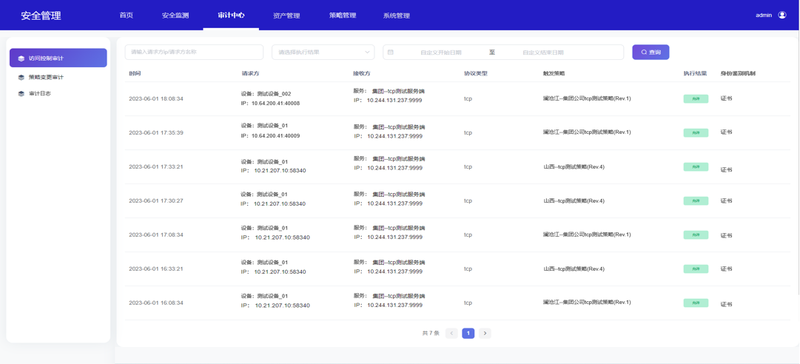
Task: Click the tcp protocol cell in 17:30:27 row
Action: (468, 201)
